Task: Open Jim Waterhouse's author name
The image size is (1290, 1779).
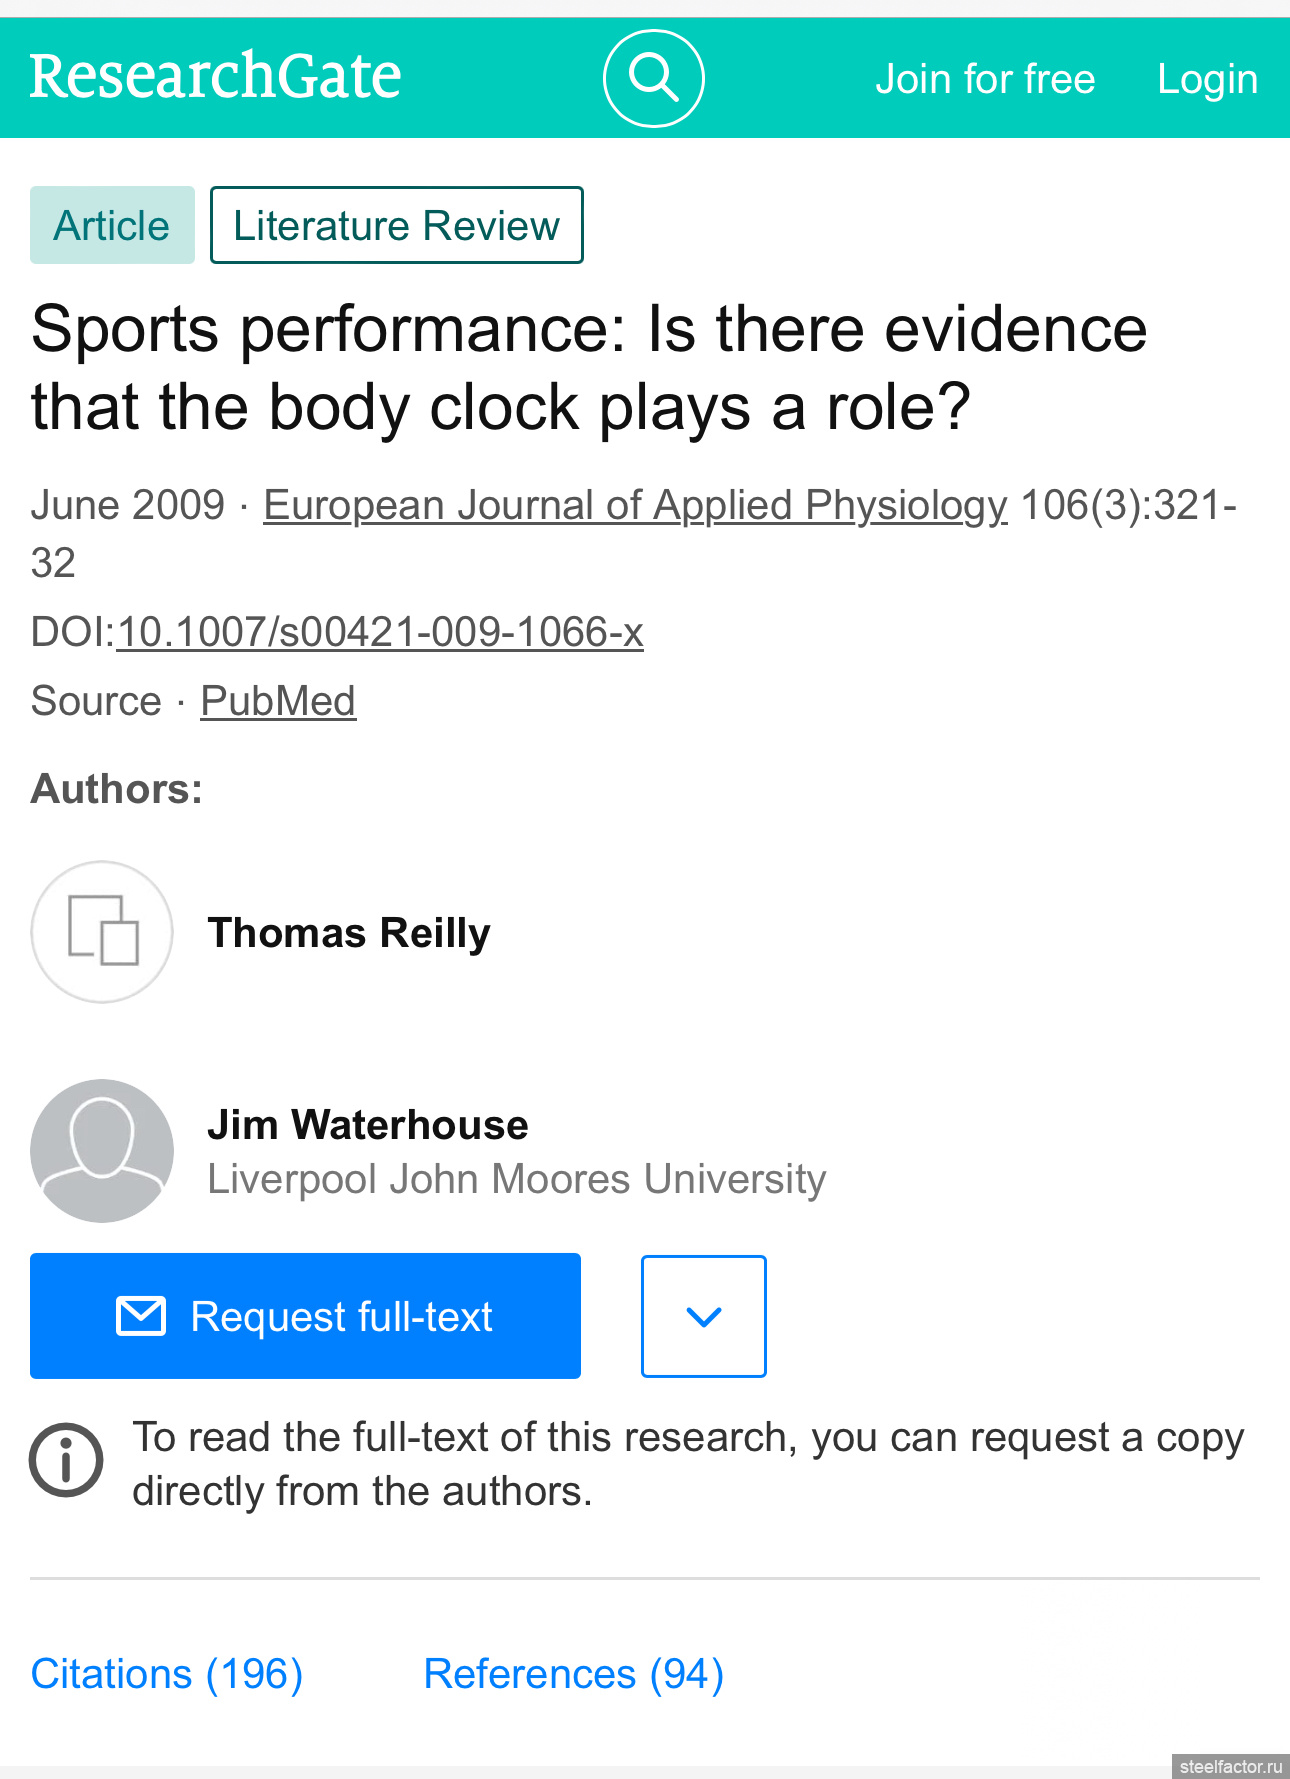Action: click(368, 1125)
